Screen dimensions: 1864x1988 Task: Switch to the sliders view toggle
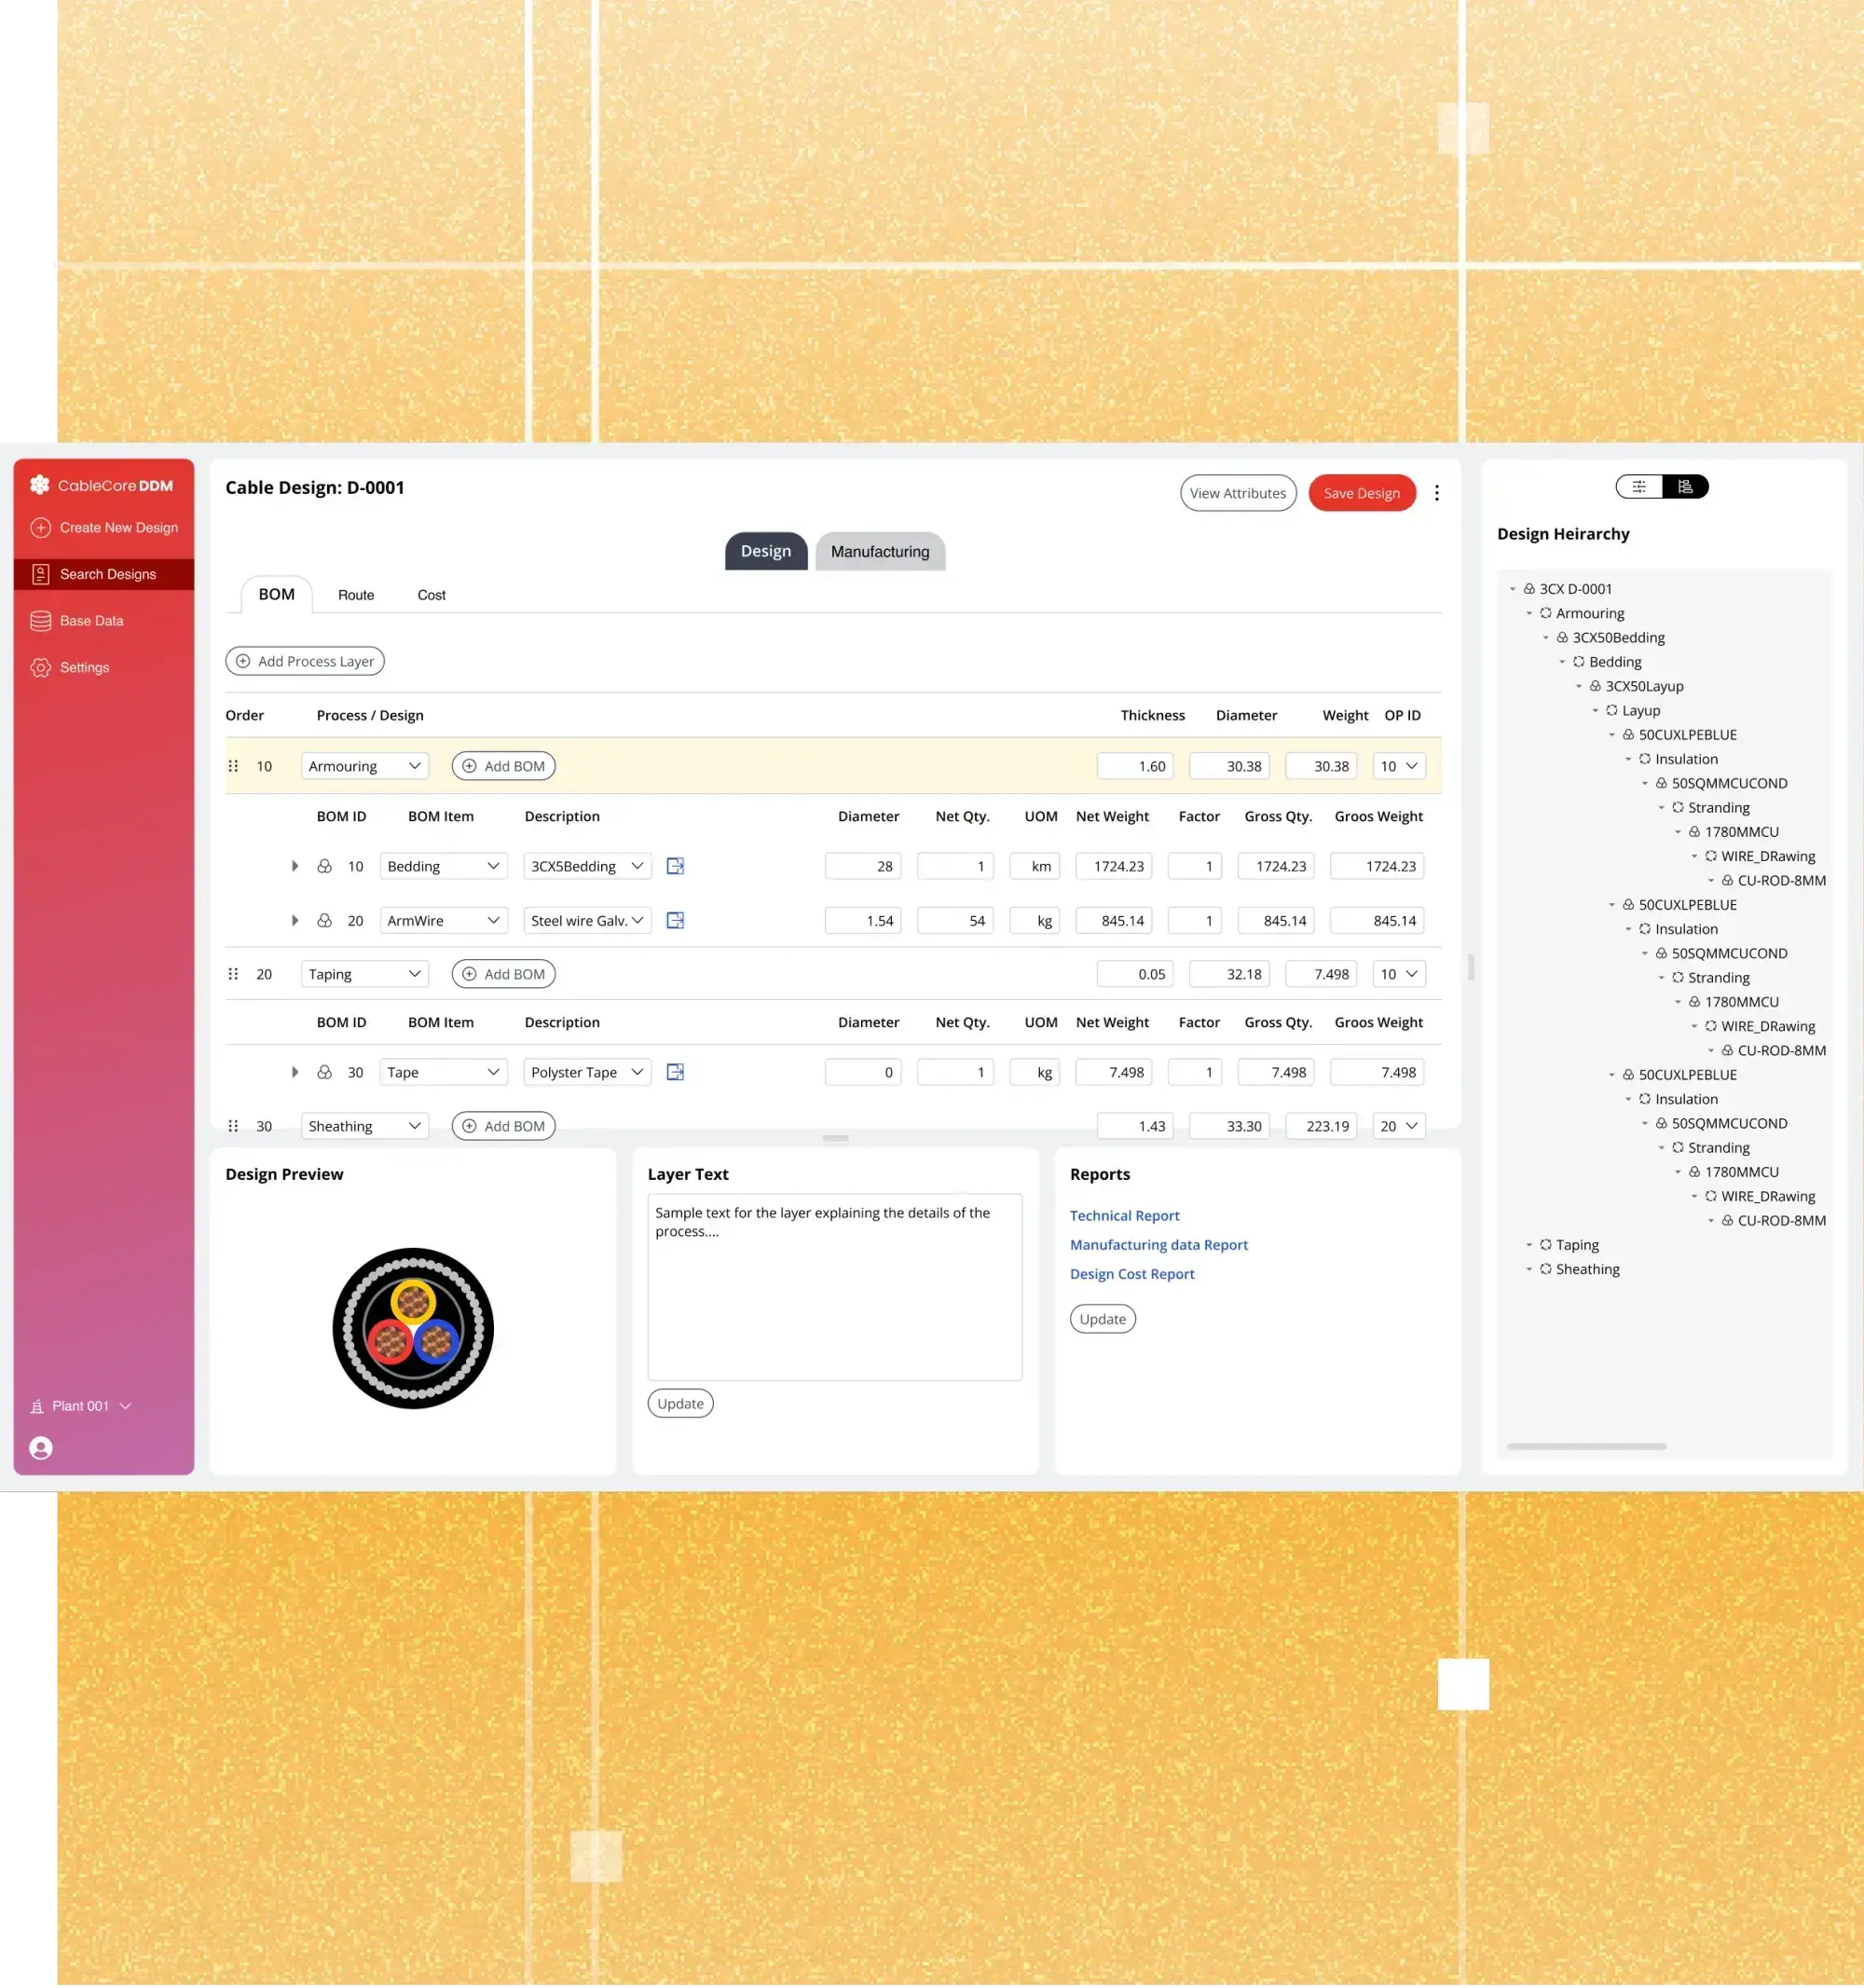click(x=1639, y=487)
